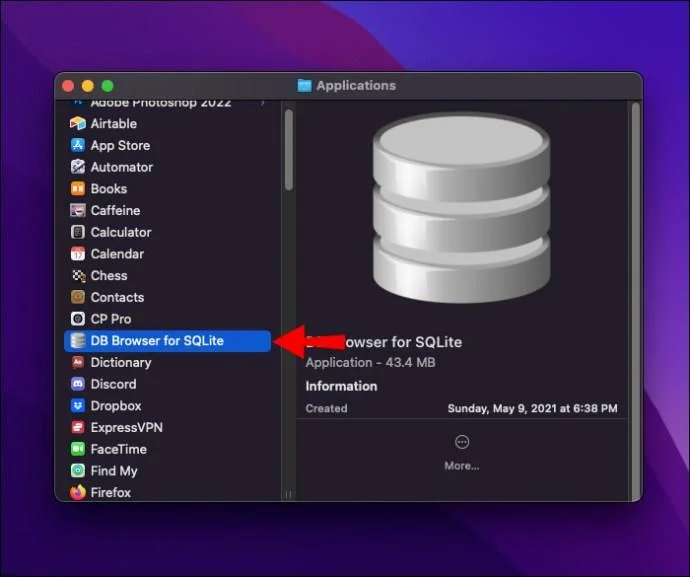Click the circled ellipsis above More
Screen dimensions: 690x577
pos(462,442)
